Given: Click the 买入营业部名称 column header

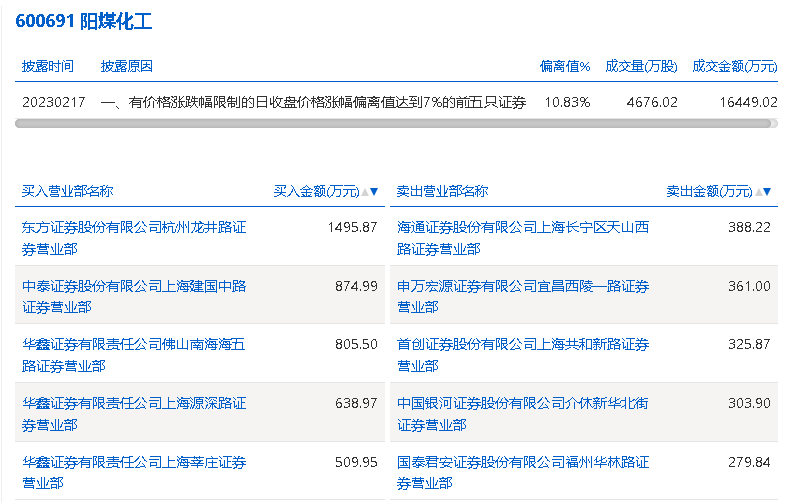Looking at the screenshot, I should [x=68, y=191].
